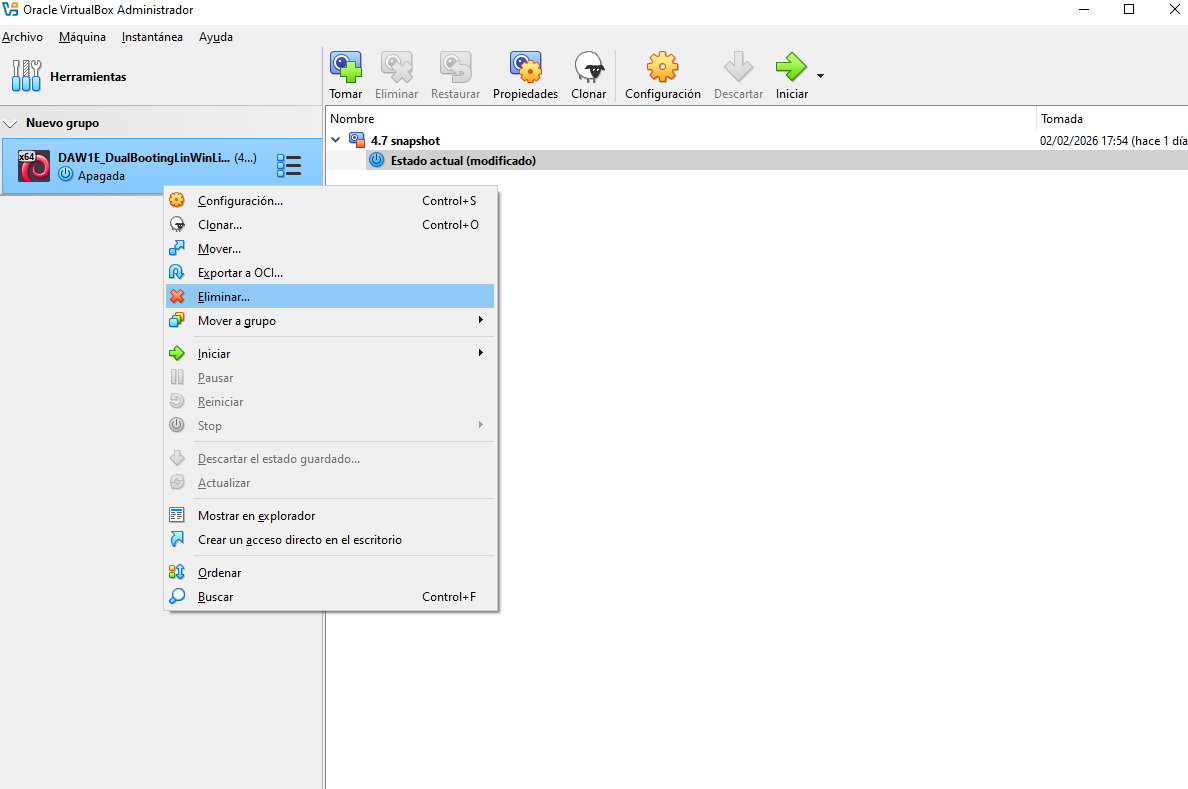Click the Exportar a OCI icon
The height and width of the screenshot is (789, 1188).
pos(177,272)
